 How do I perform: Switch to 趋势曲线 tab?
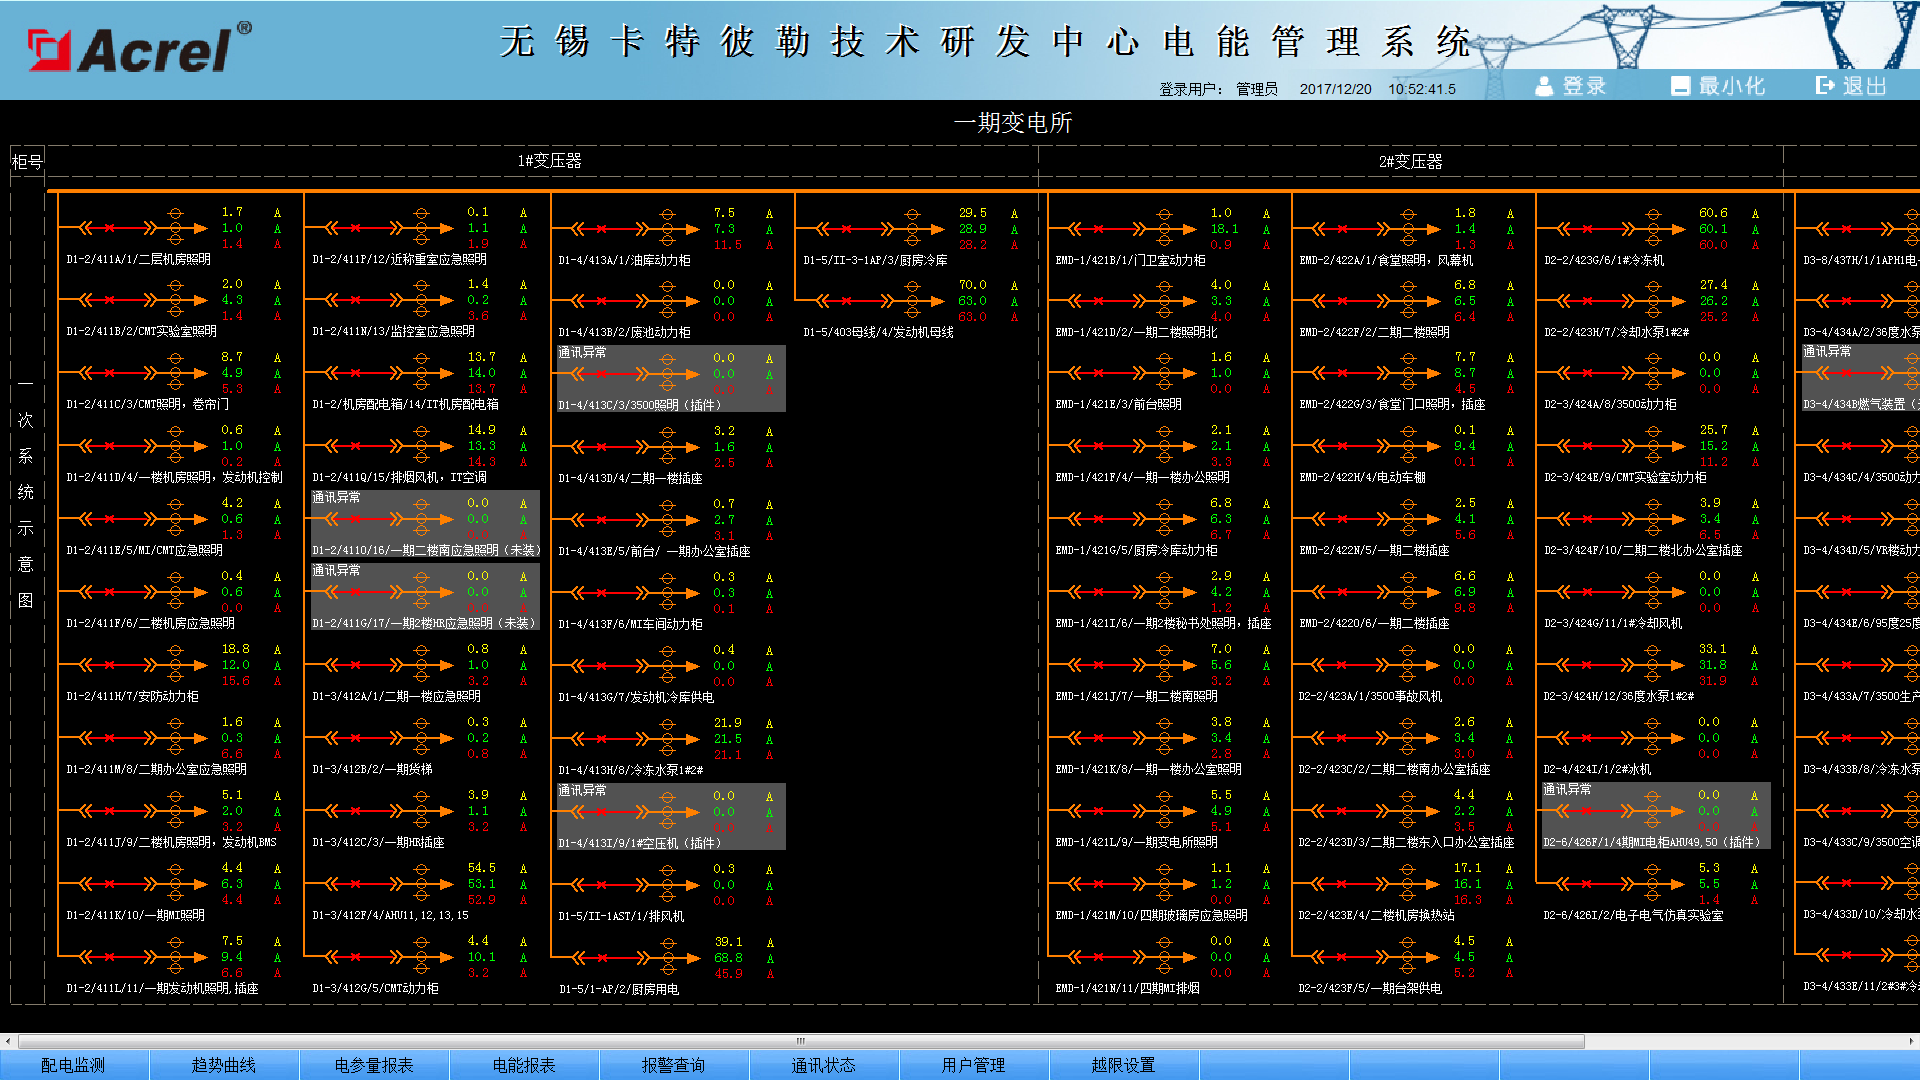223,1065
